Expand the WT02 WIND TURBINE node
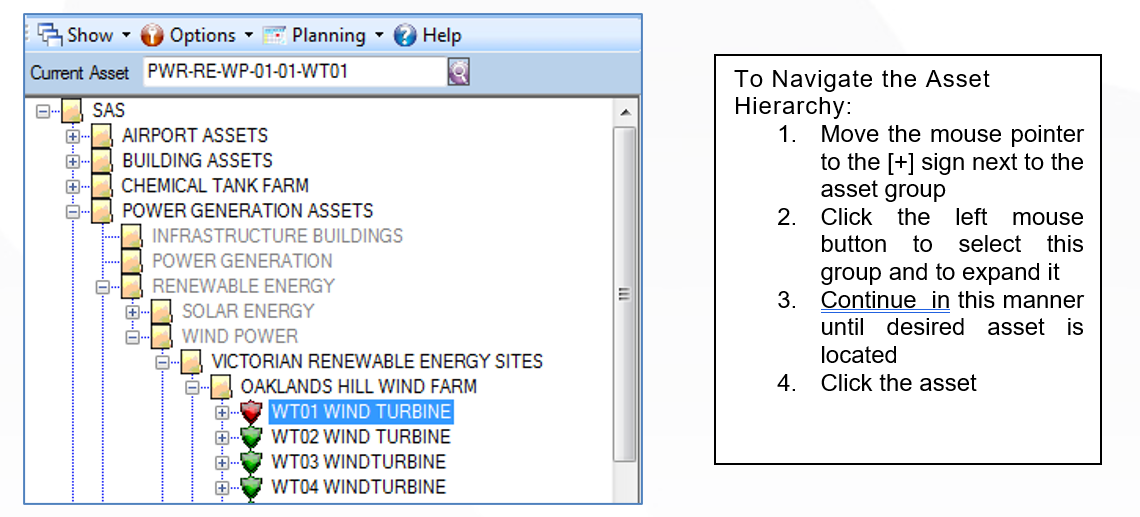1140x517 pixels. [222, 438]
